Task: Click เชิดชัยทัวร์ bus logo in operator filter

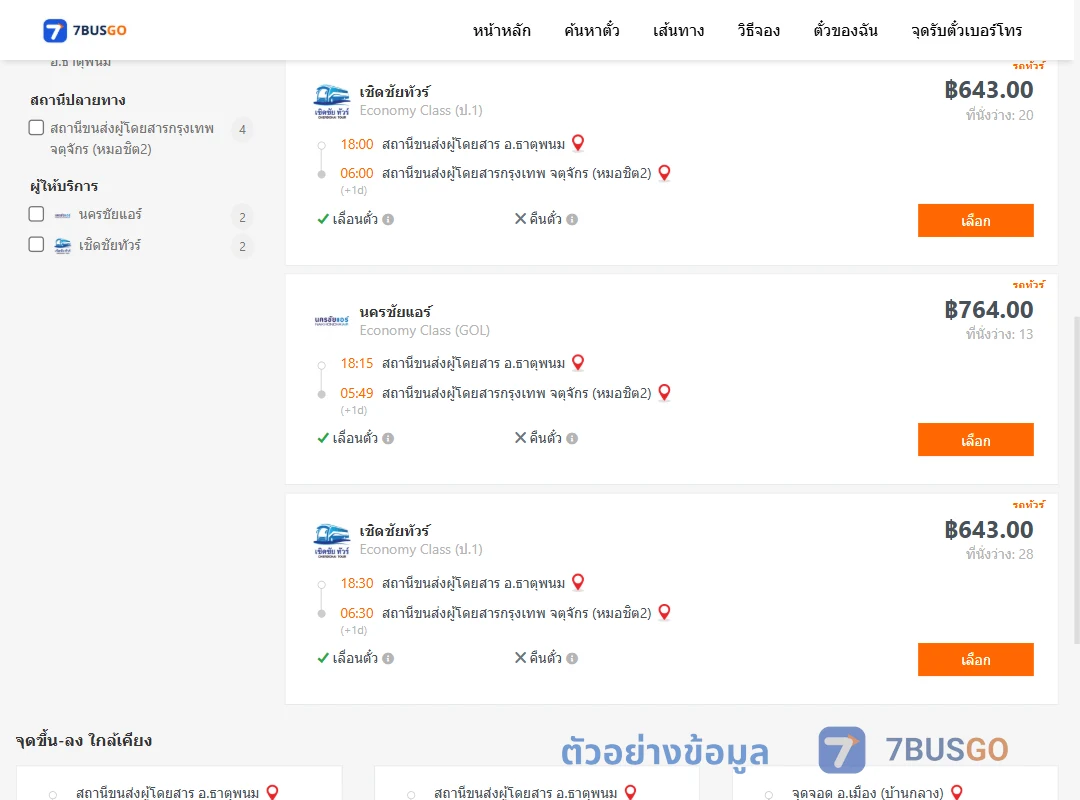Action: click(63, 245)
